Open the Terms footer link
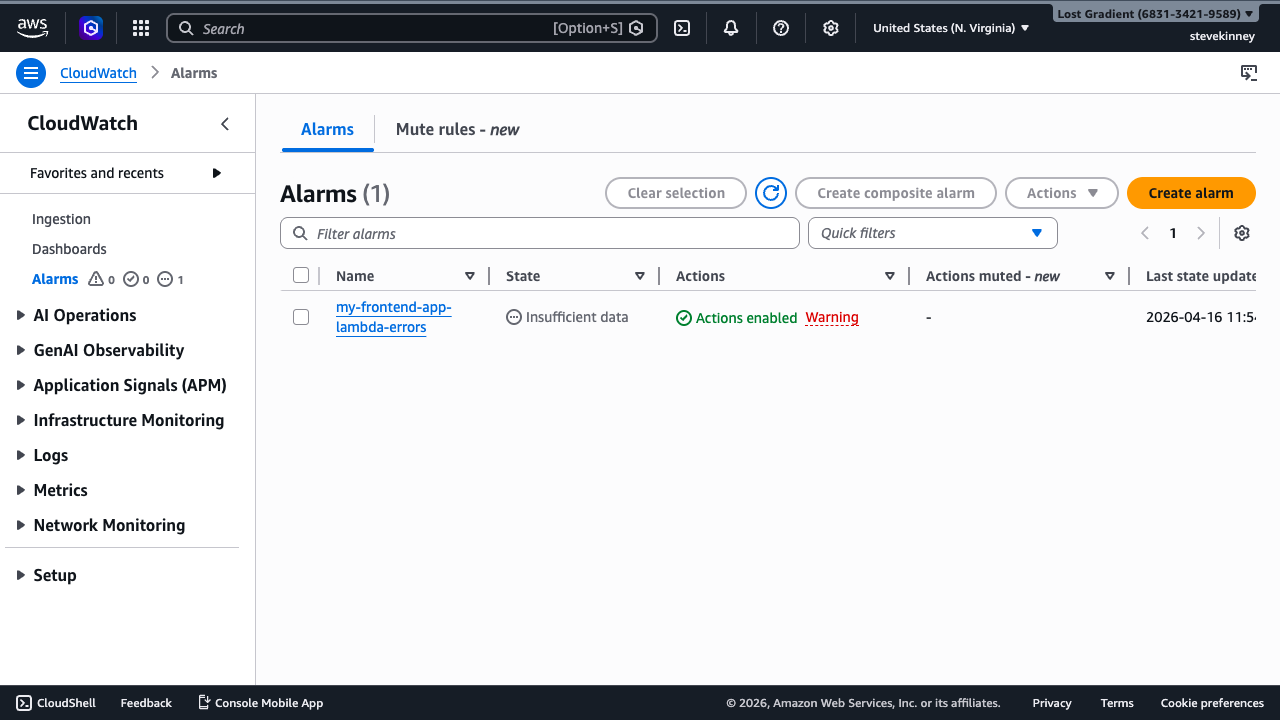 pos(1117,703)
